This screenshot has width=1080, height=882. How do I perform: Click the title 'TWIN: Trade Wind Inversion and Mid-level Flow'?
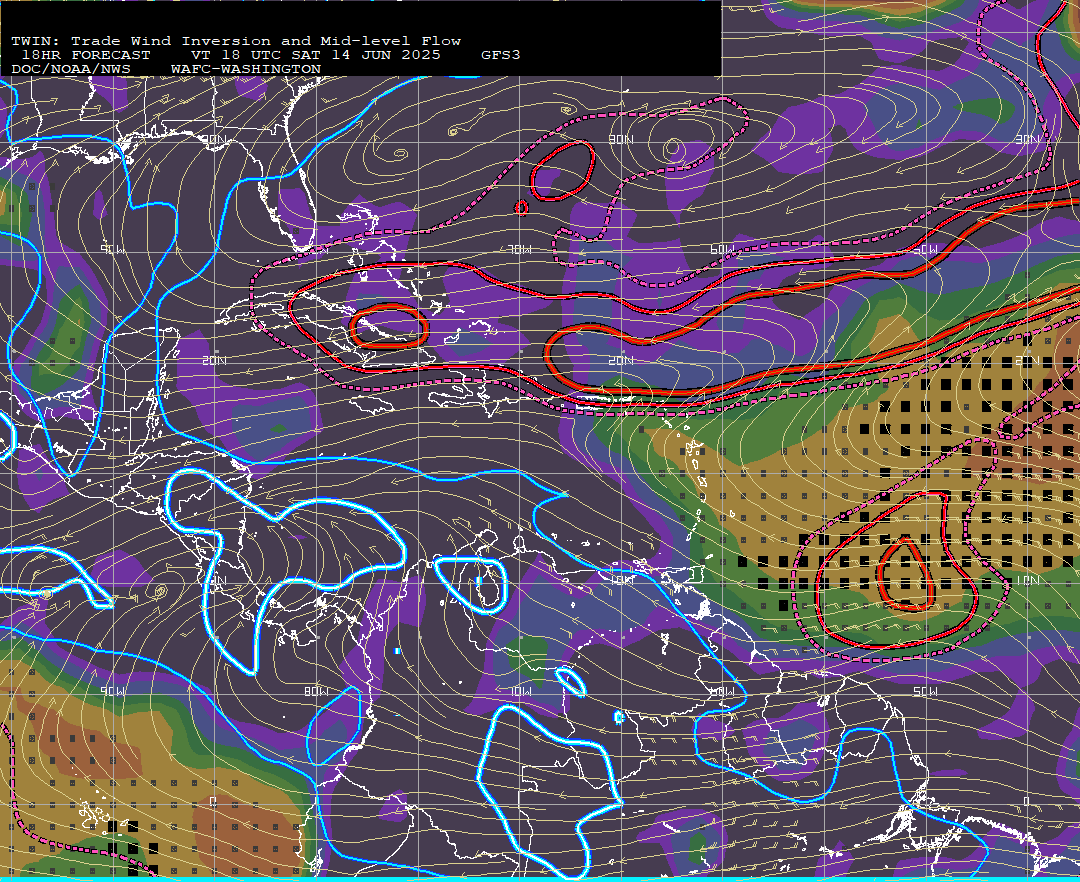pos(236,41)
